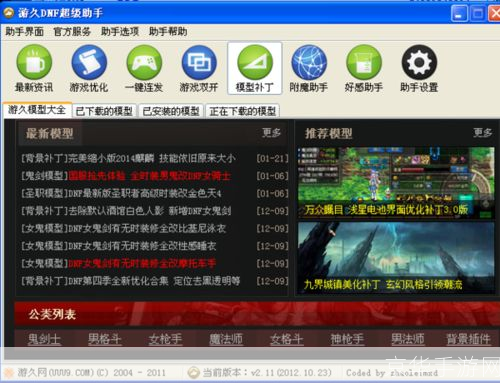This screenshot has height=383, width=500.
Task: Open the 浅星电池界面优化补丁3.0 thumbnail
Action: 396,183
